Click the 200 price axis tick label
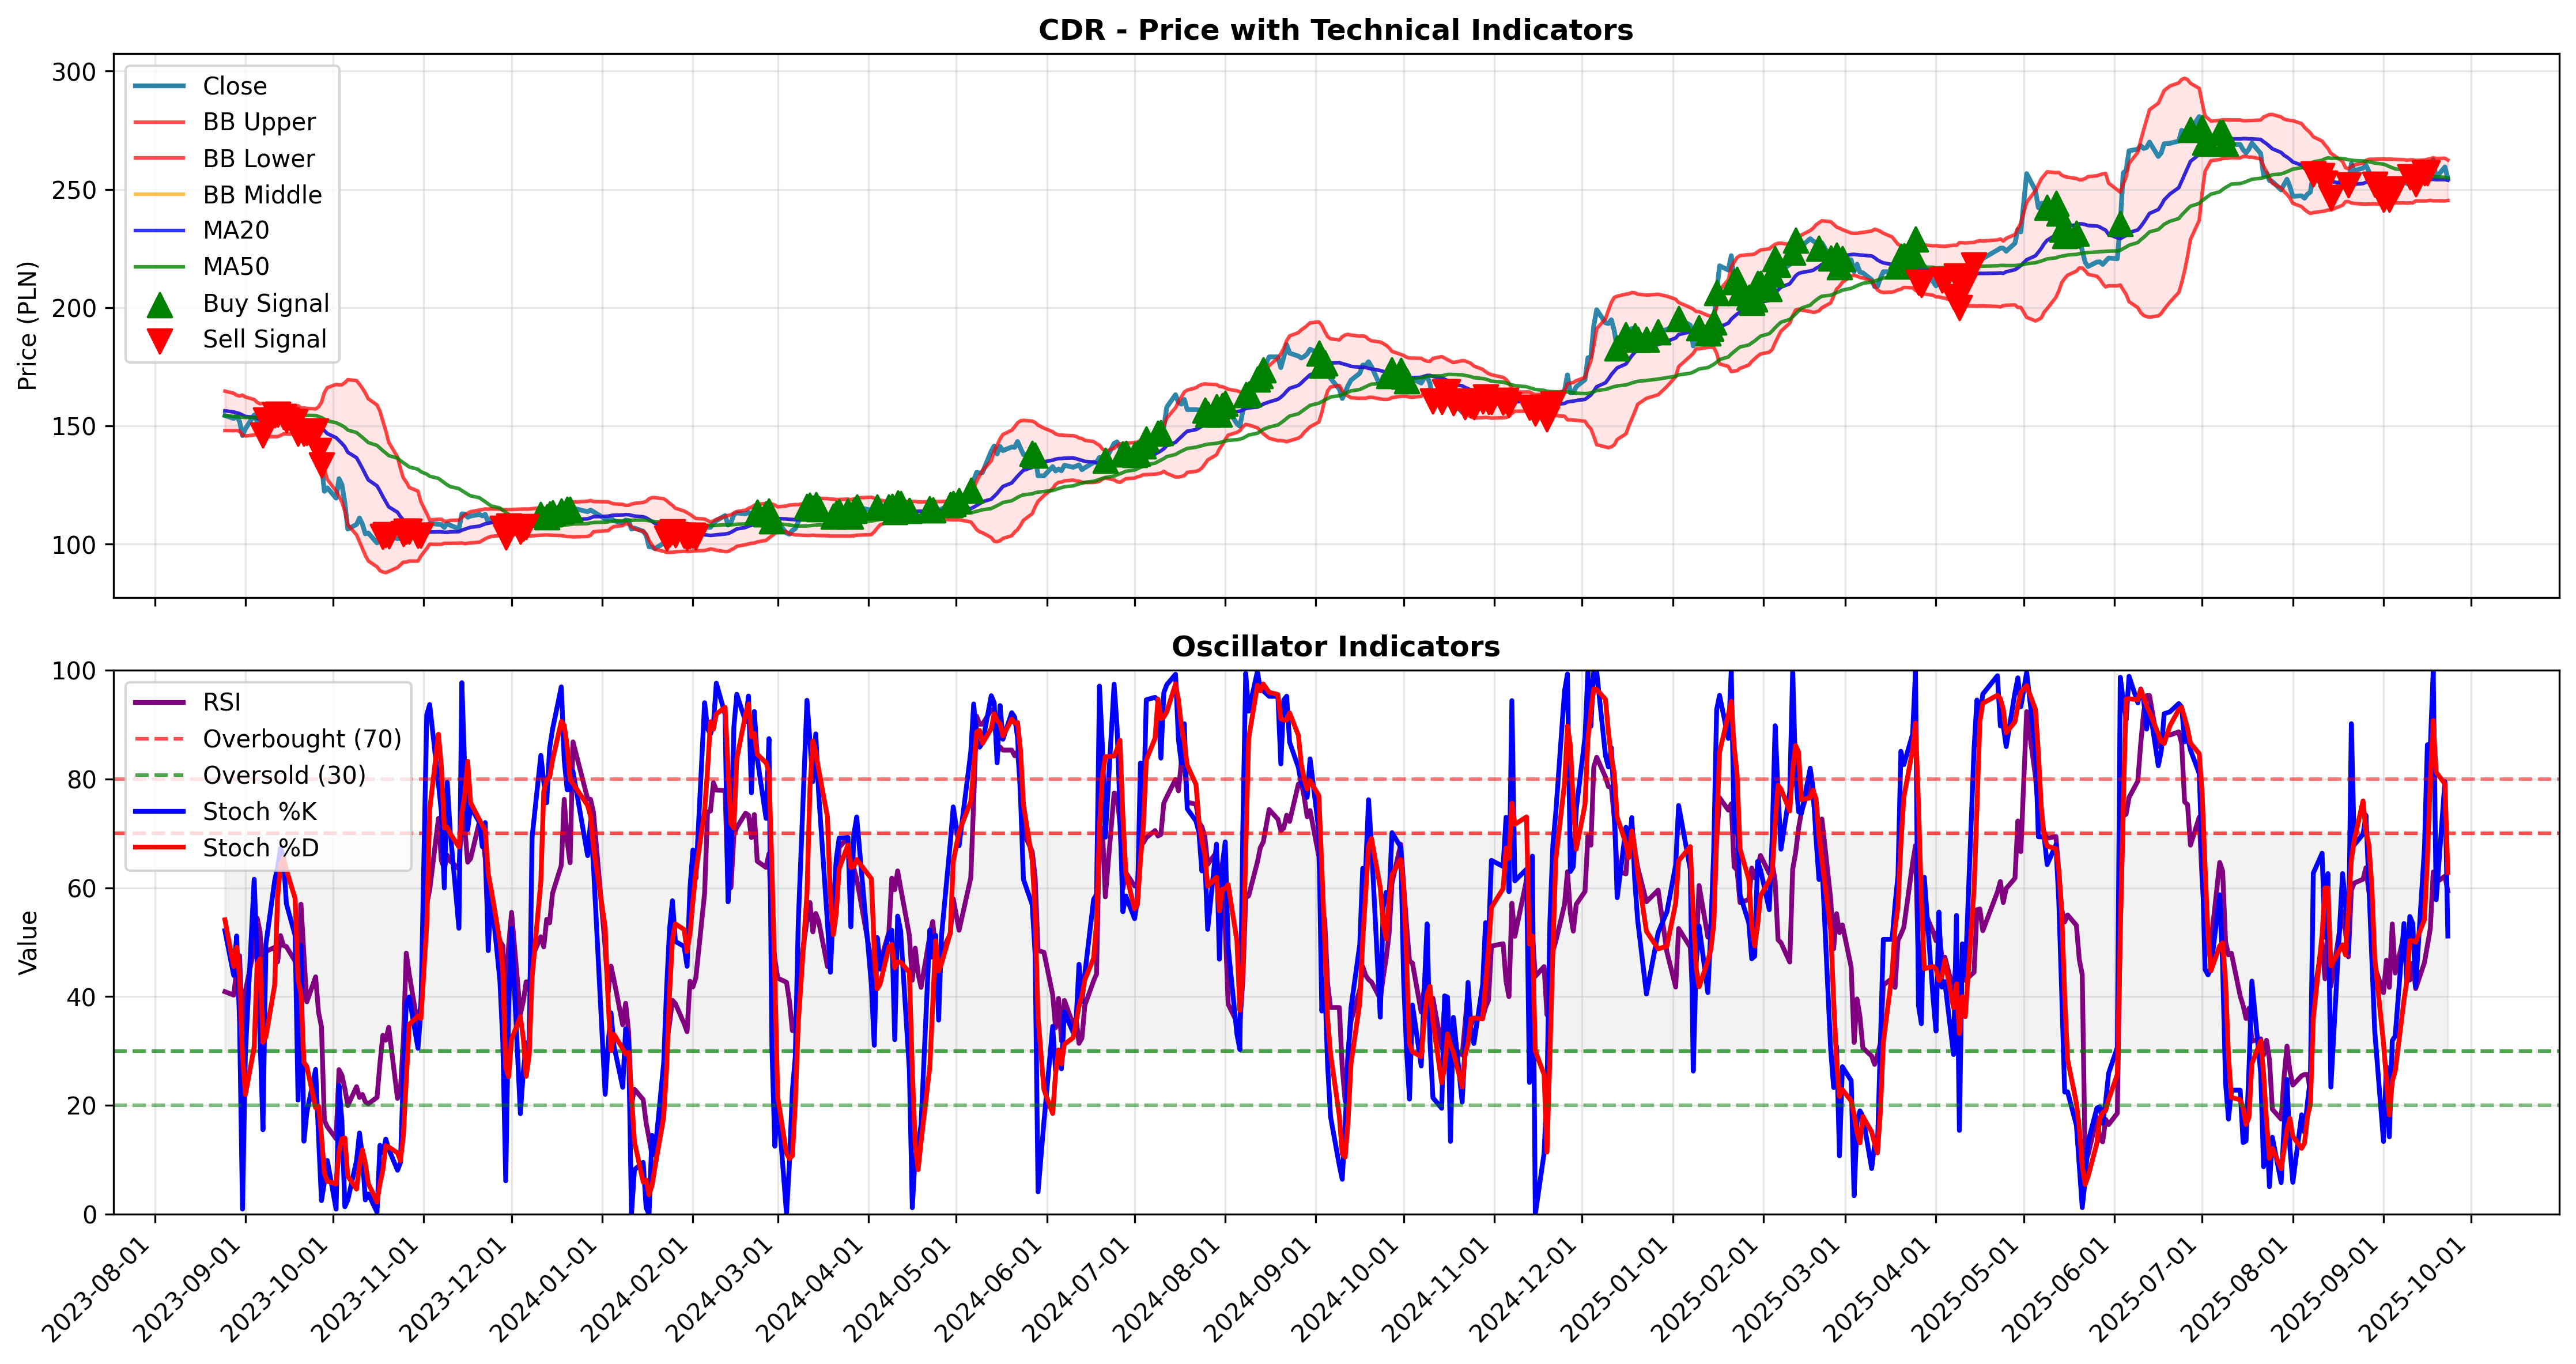Viewport: 2576px width, 1364px height. [74, 308]
